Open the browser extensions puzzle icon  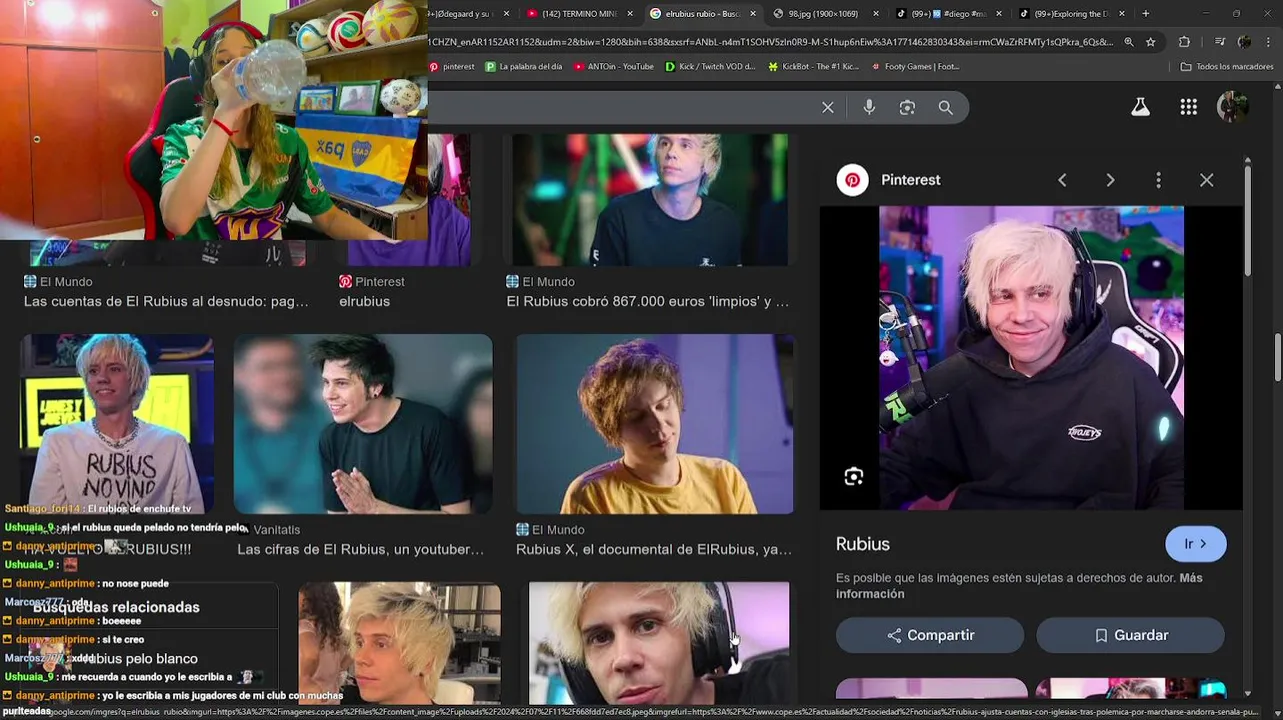click(1185, 42)
